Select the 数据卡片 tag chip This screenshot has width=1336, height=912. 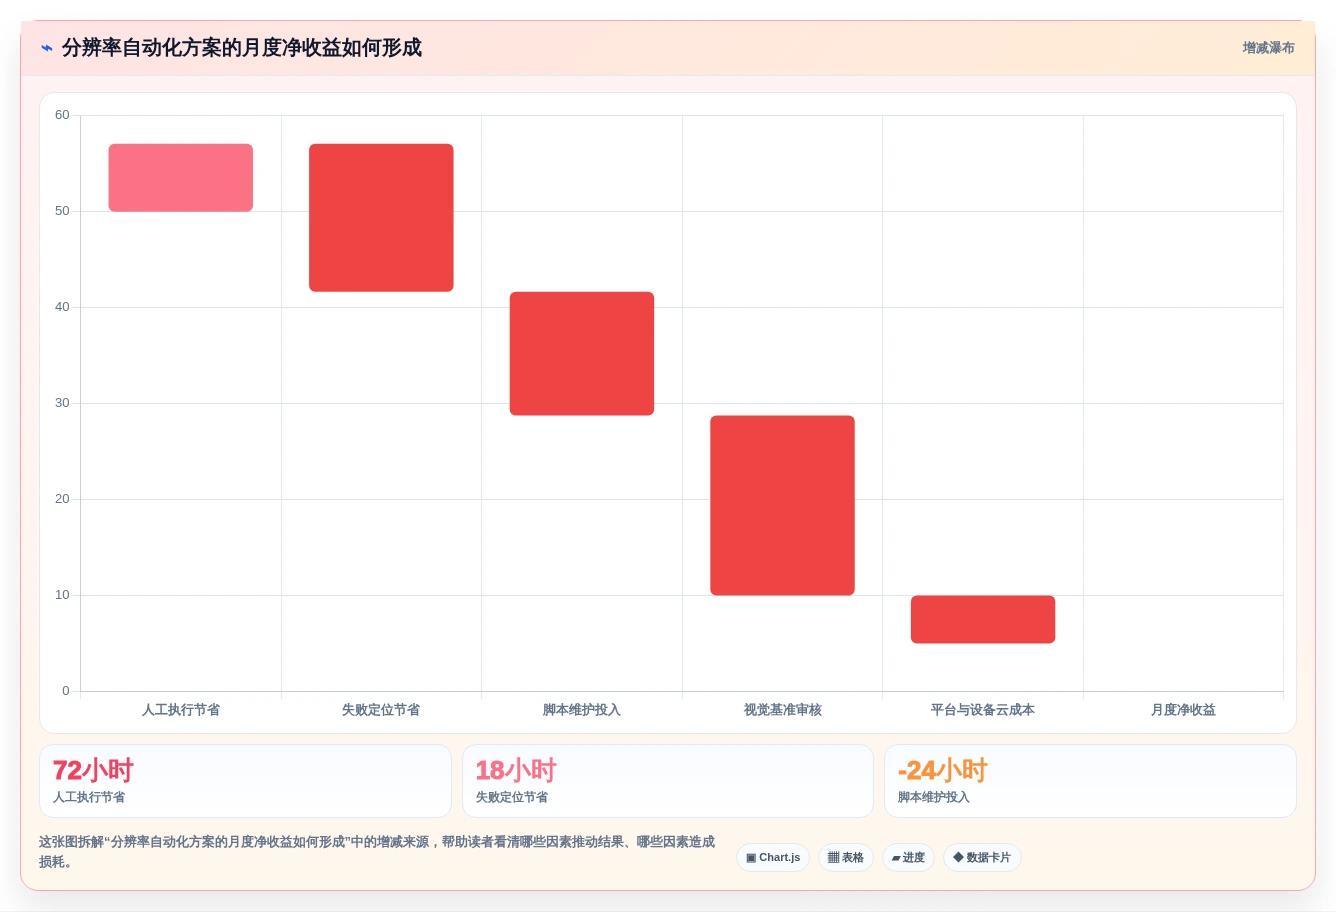982,858
